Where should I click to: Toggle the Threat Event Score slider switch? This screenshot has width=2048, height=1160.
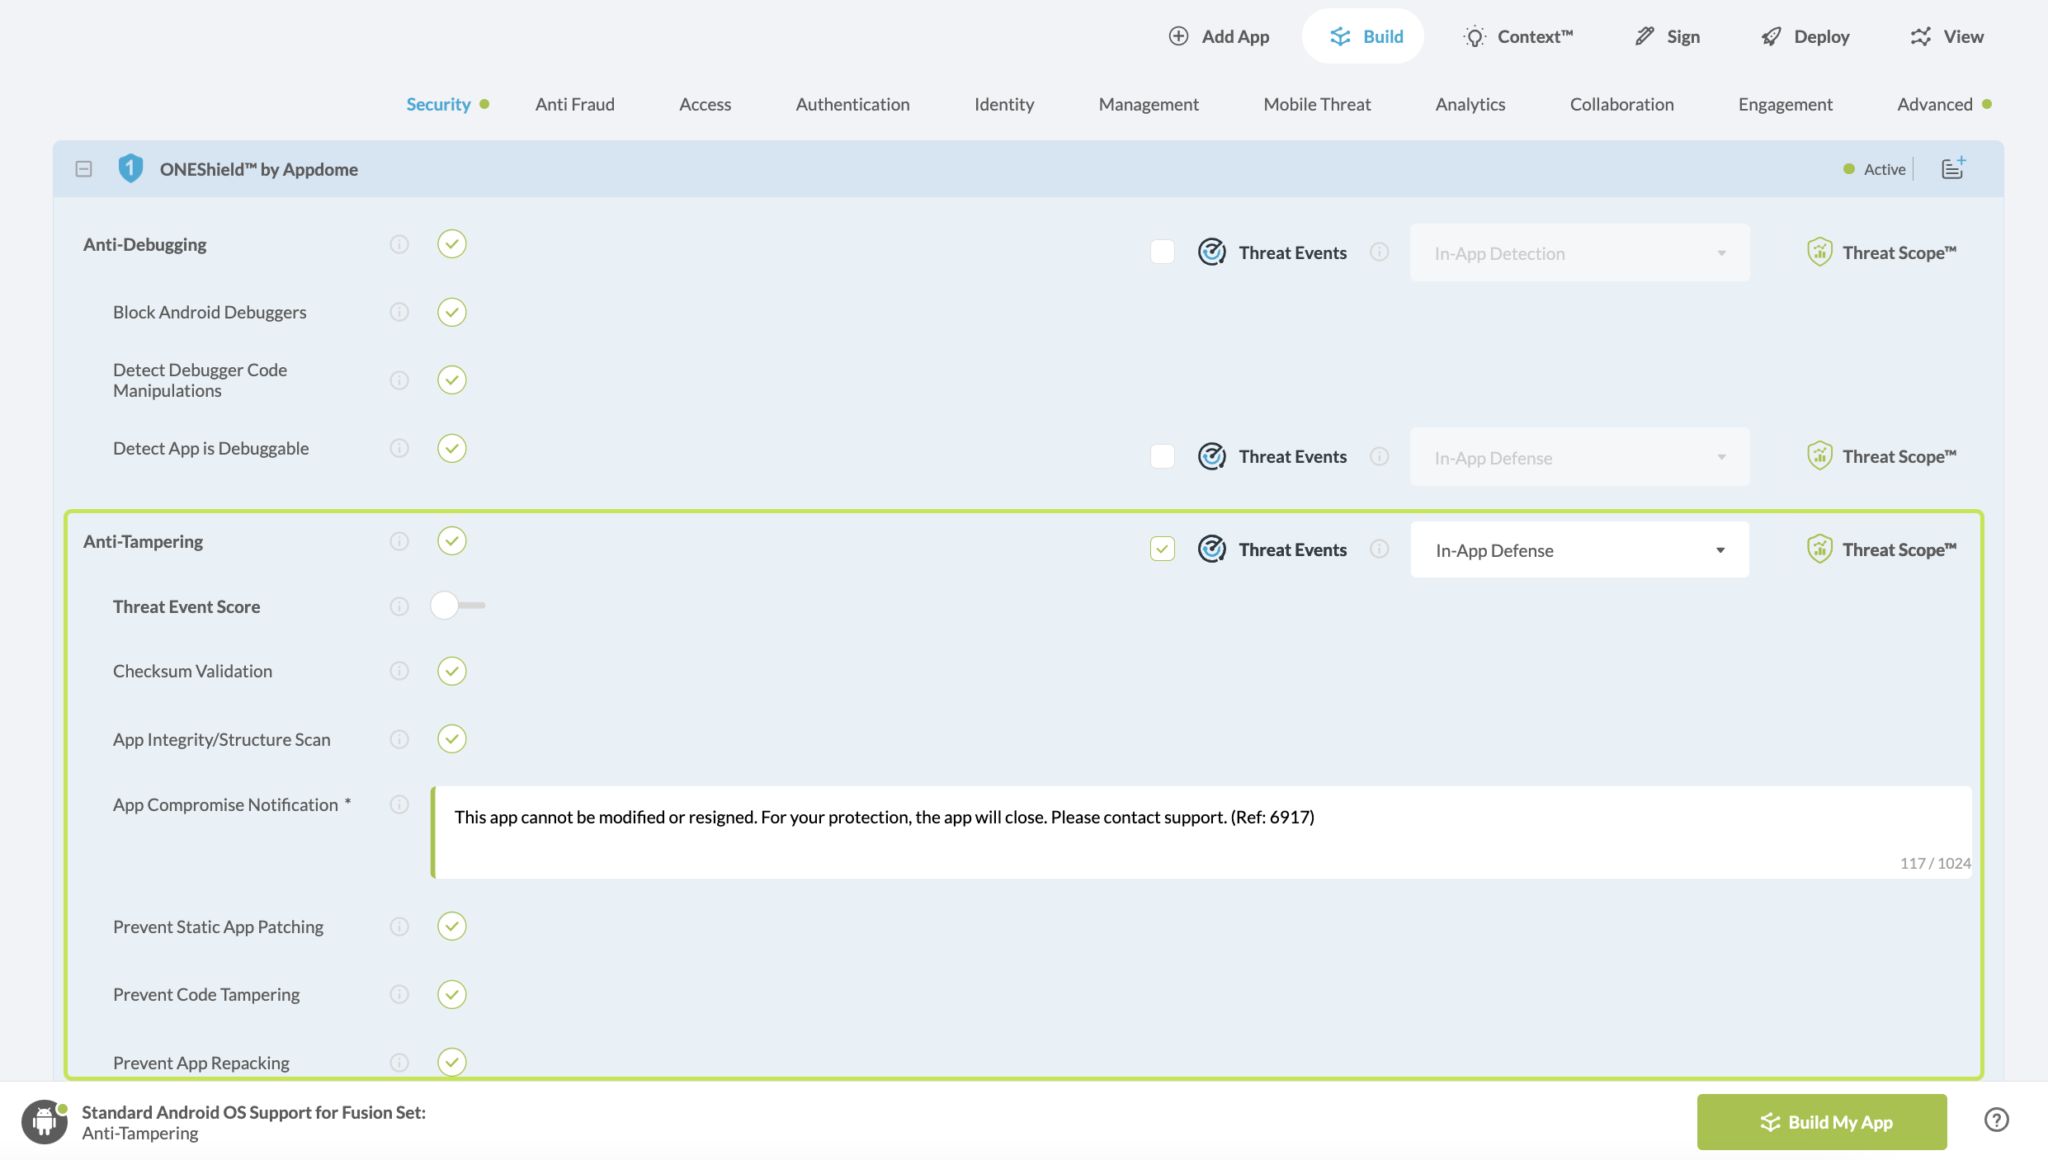click(x=457, y=605)
